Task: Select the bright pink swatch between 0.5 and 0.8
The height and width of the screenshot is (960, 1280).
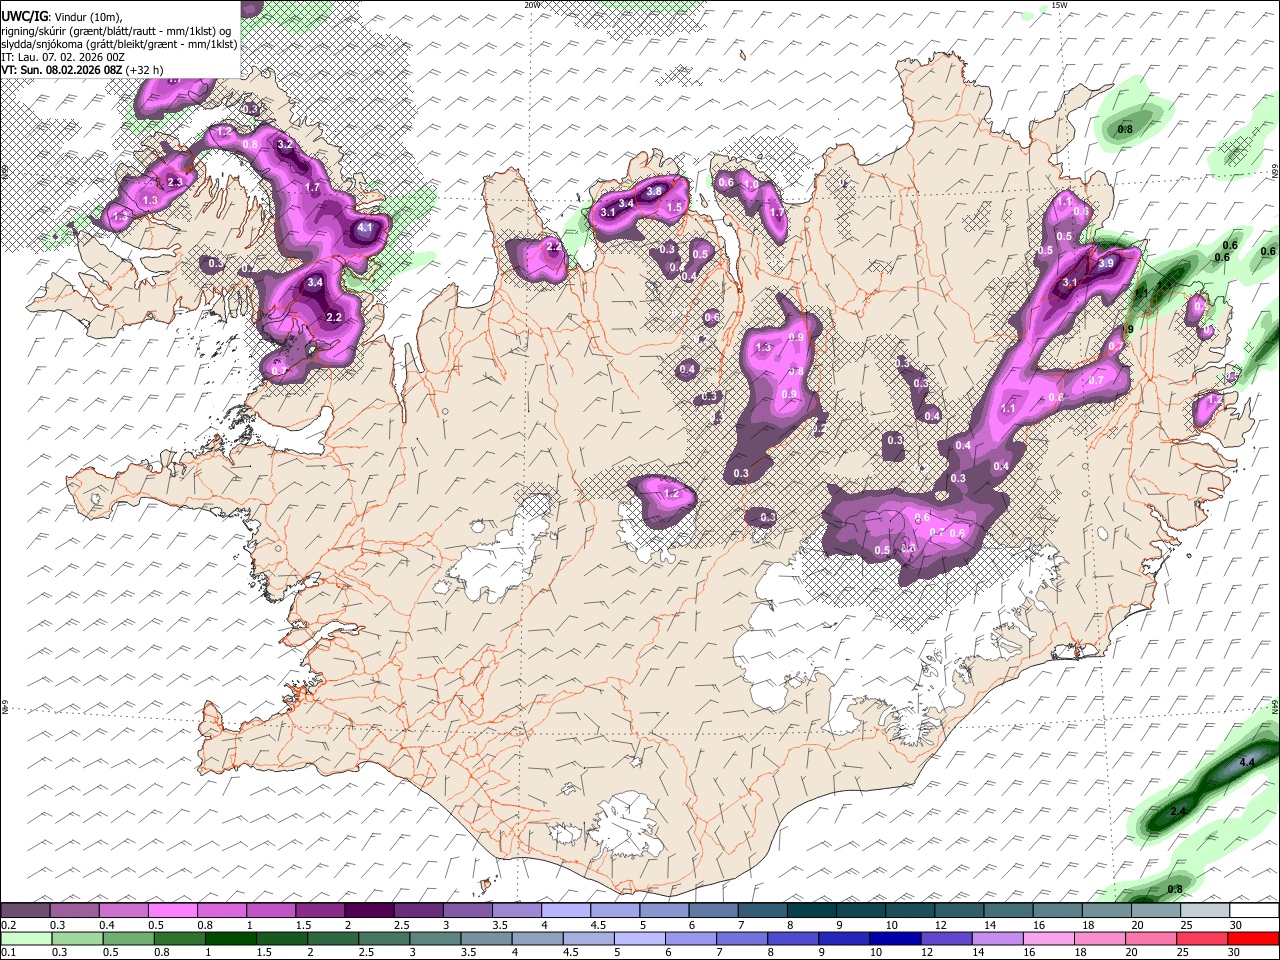Action: [172, 911]
